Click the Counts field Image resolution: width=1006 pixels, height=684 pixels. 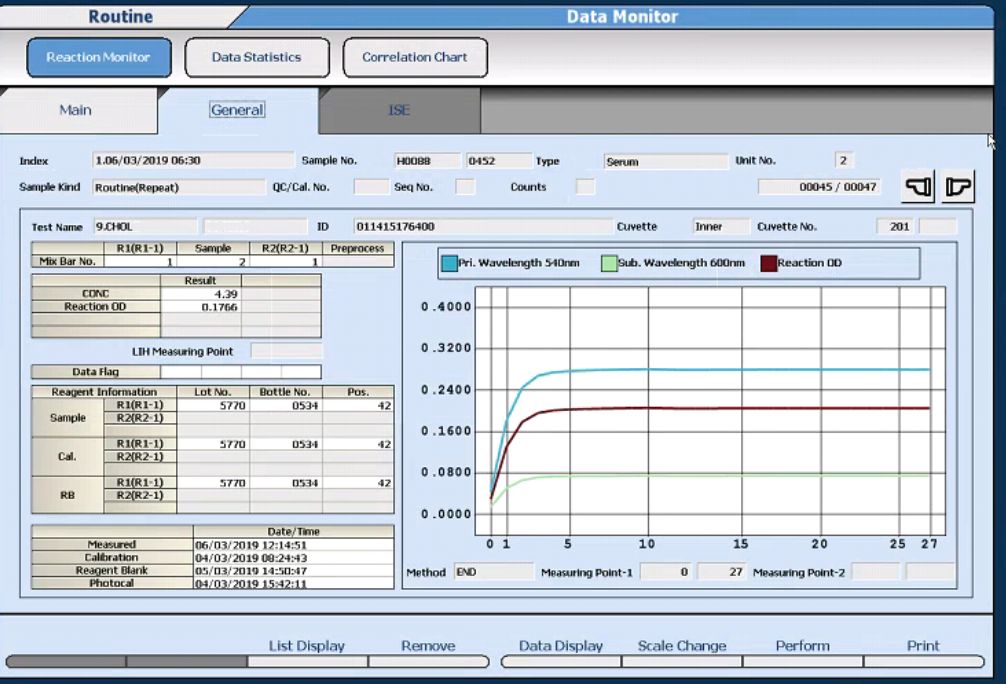585,187
